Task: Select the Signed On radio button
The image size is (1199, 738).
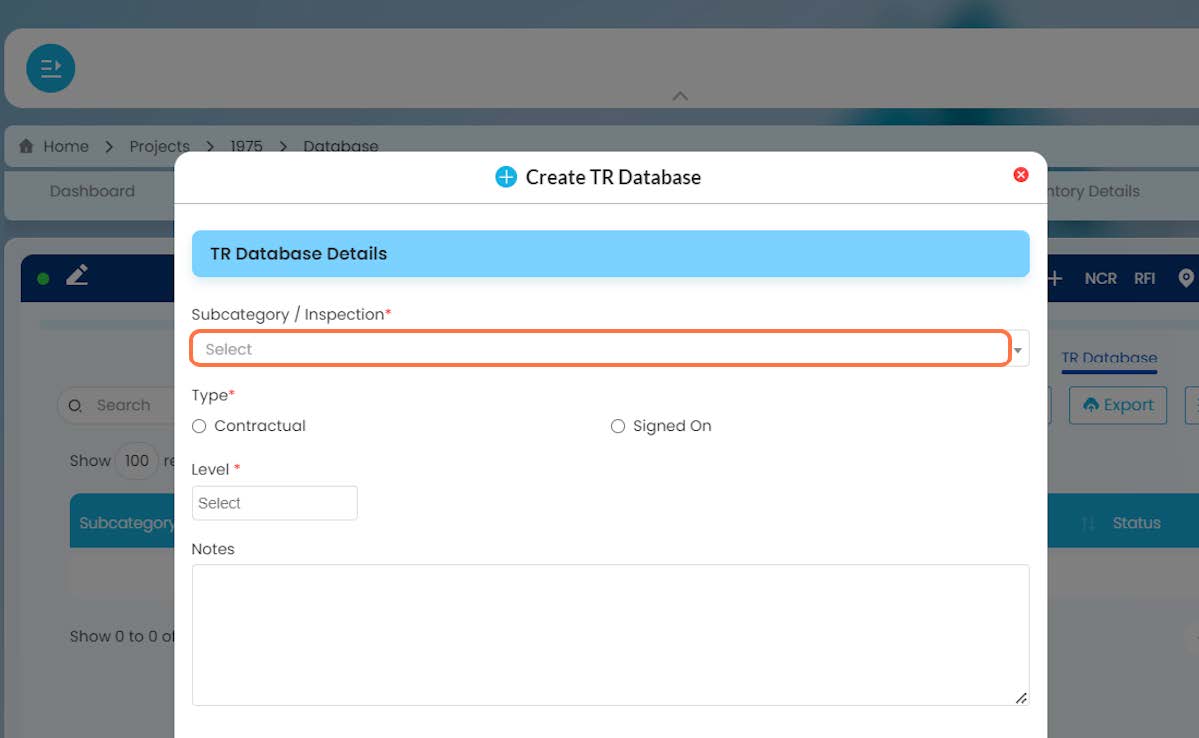Action: click(618, 426)
